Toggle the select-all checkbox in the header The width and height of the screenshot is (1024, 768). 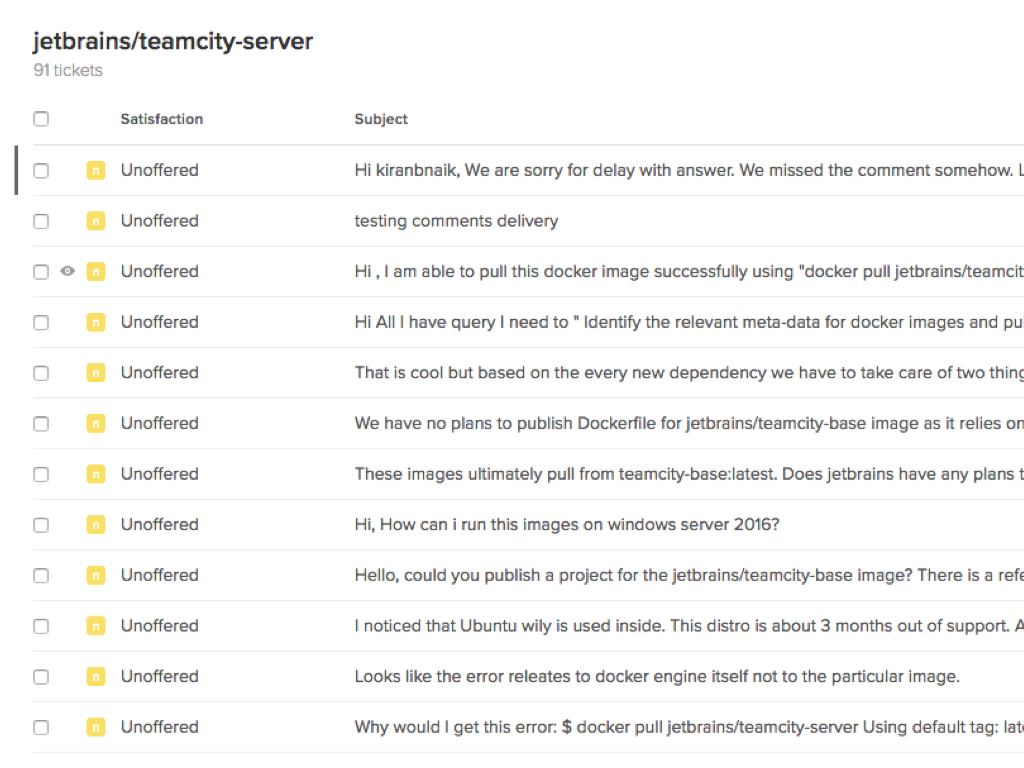[x=41, y=119]
